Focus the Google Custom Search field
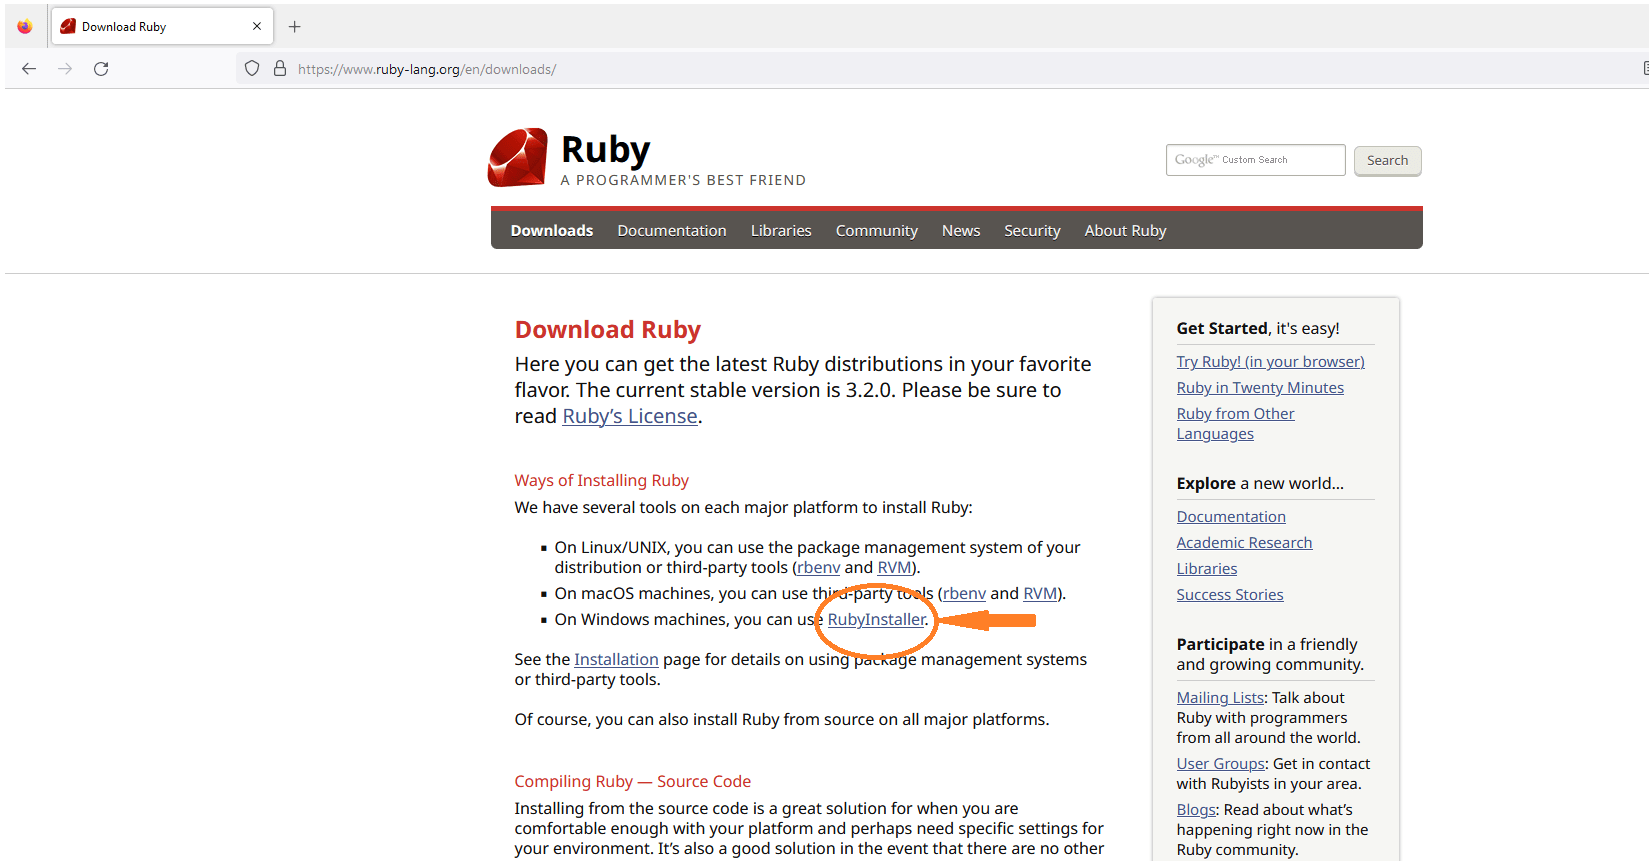 pyautogui.click(x=1255, y=160)
